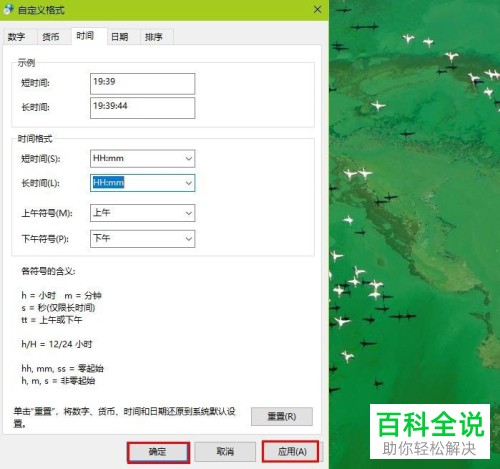Click the 自定义格式 window title
Image resolution: width=500 pixels, height=469 pixels.
point(41,10)
